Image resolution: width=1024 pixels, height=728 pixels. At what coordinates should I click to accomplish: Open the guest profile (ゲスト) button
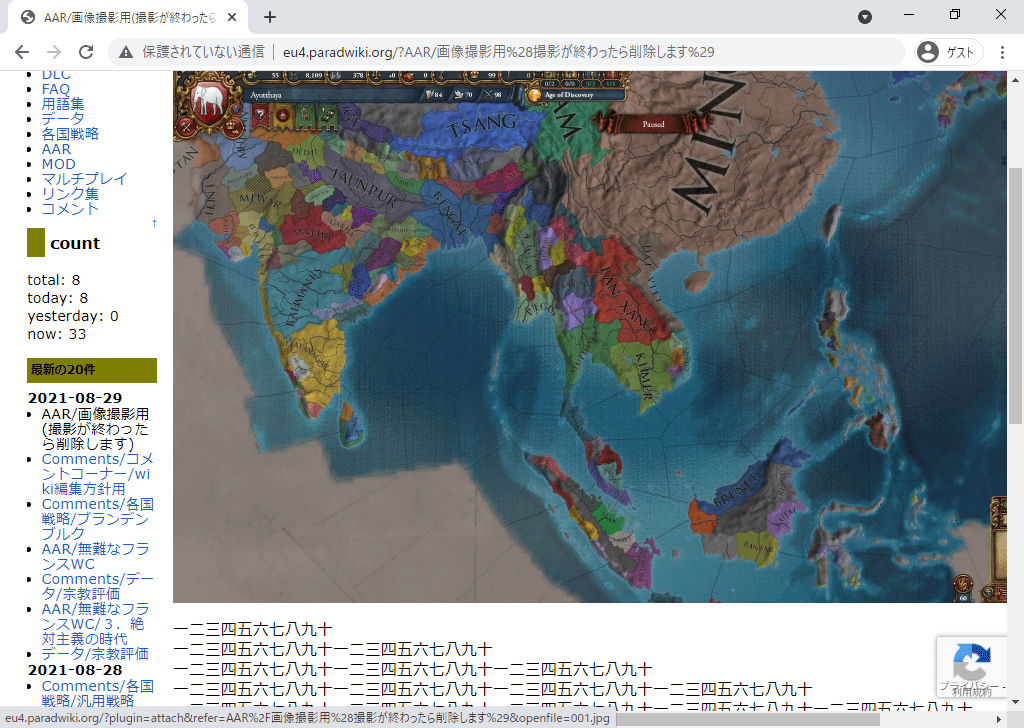coord(949,52)
